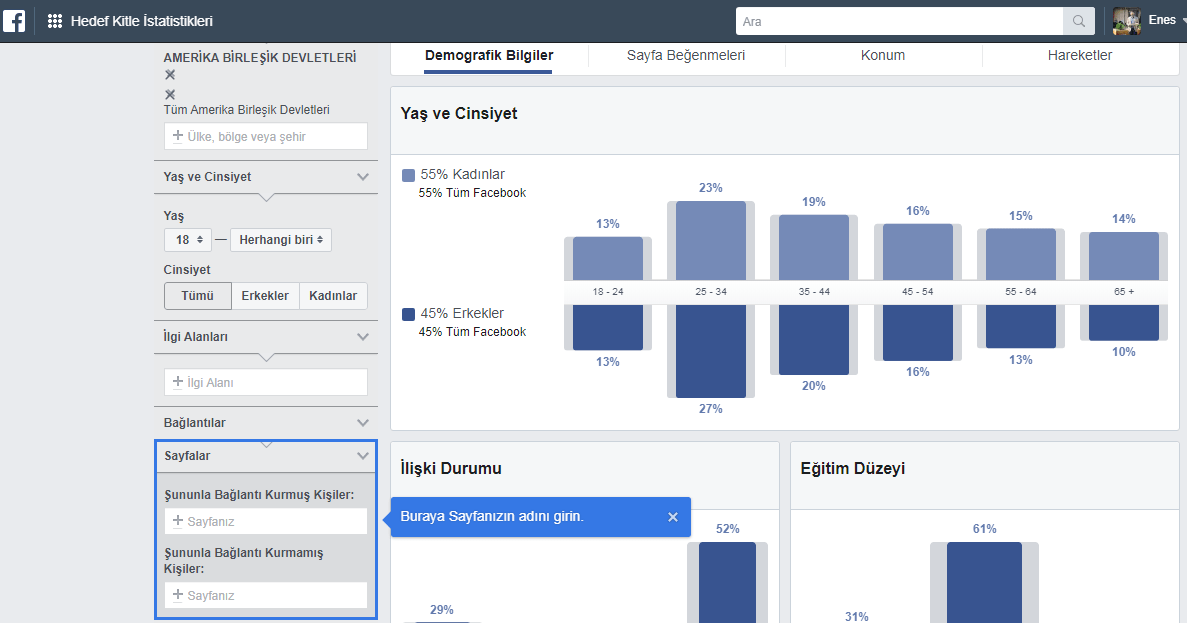Select the Kadınlar gender filter
Screen dimensions: 1187x623
[333, 295]
